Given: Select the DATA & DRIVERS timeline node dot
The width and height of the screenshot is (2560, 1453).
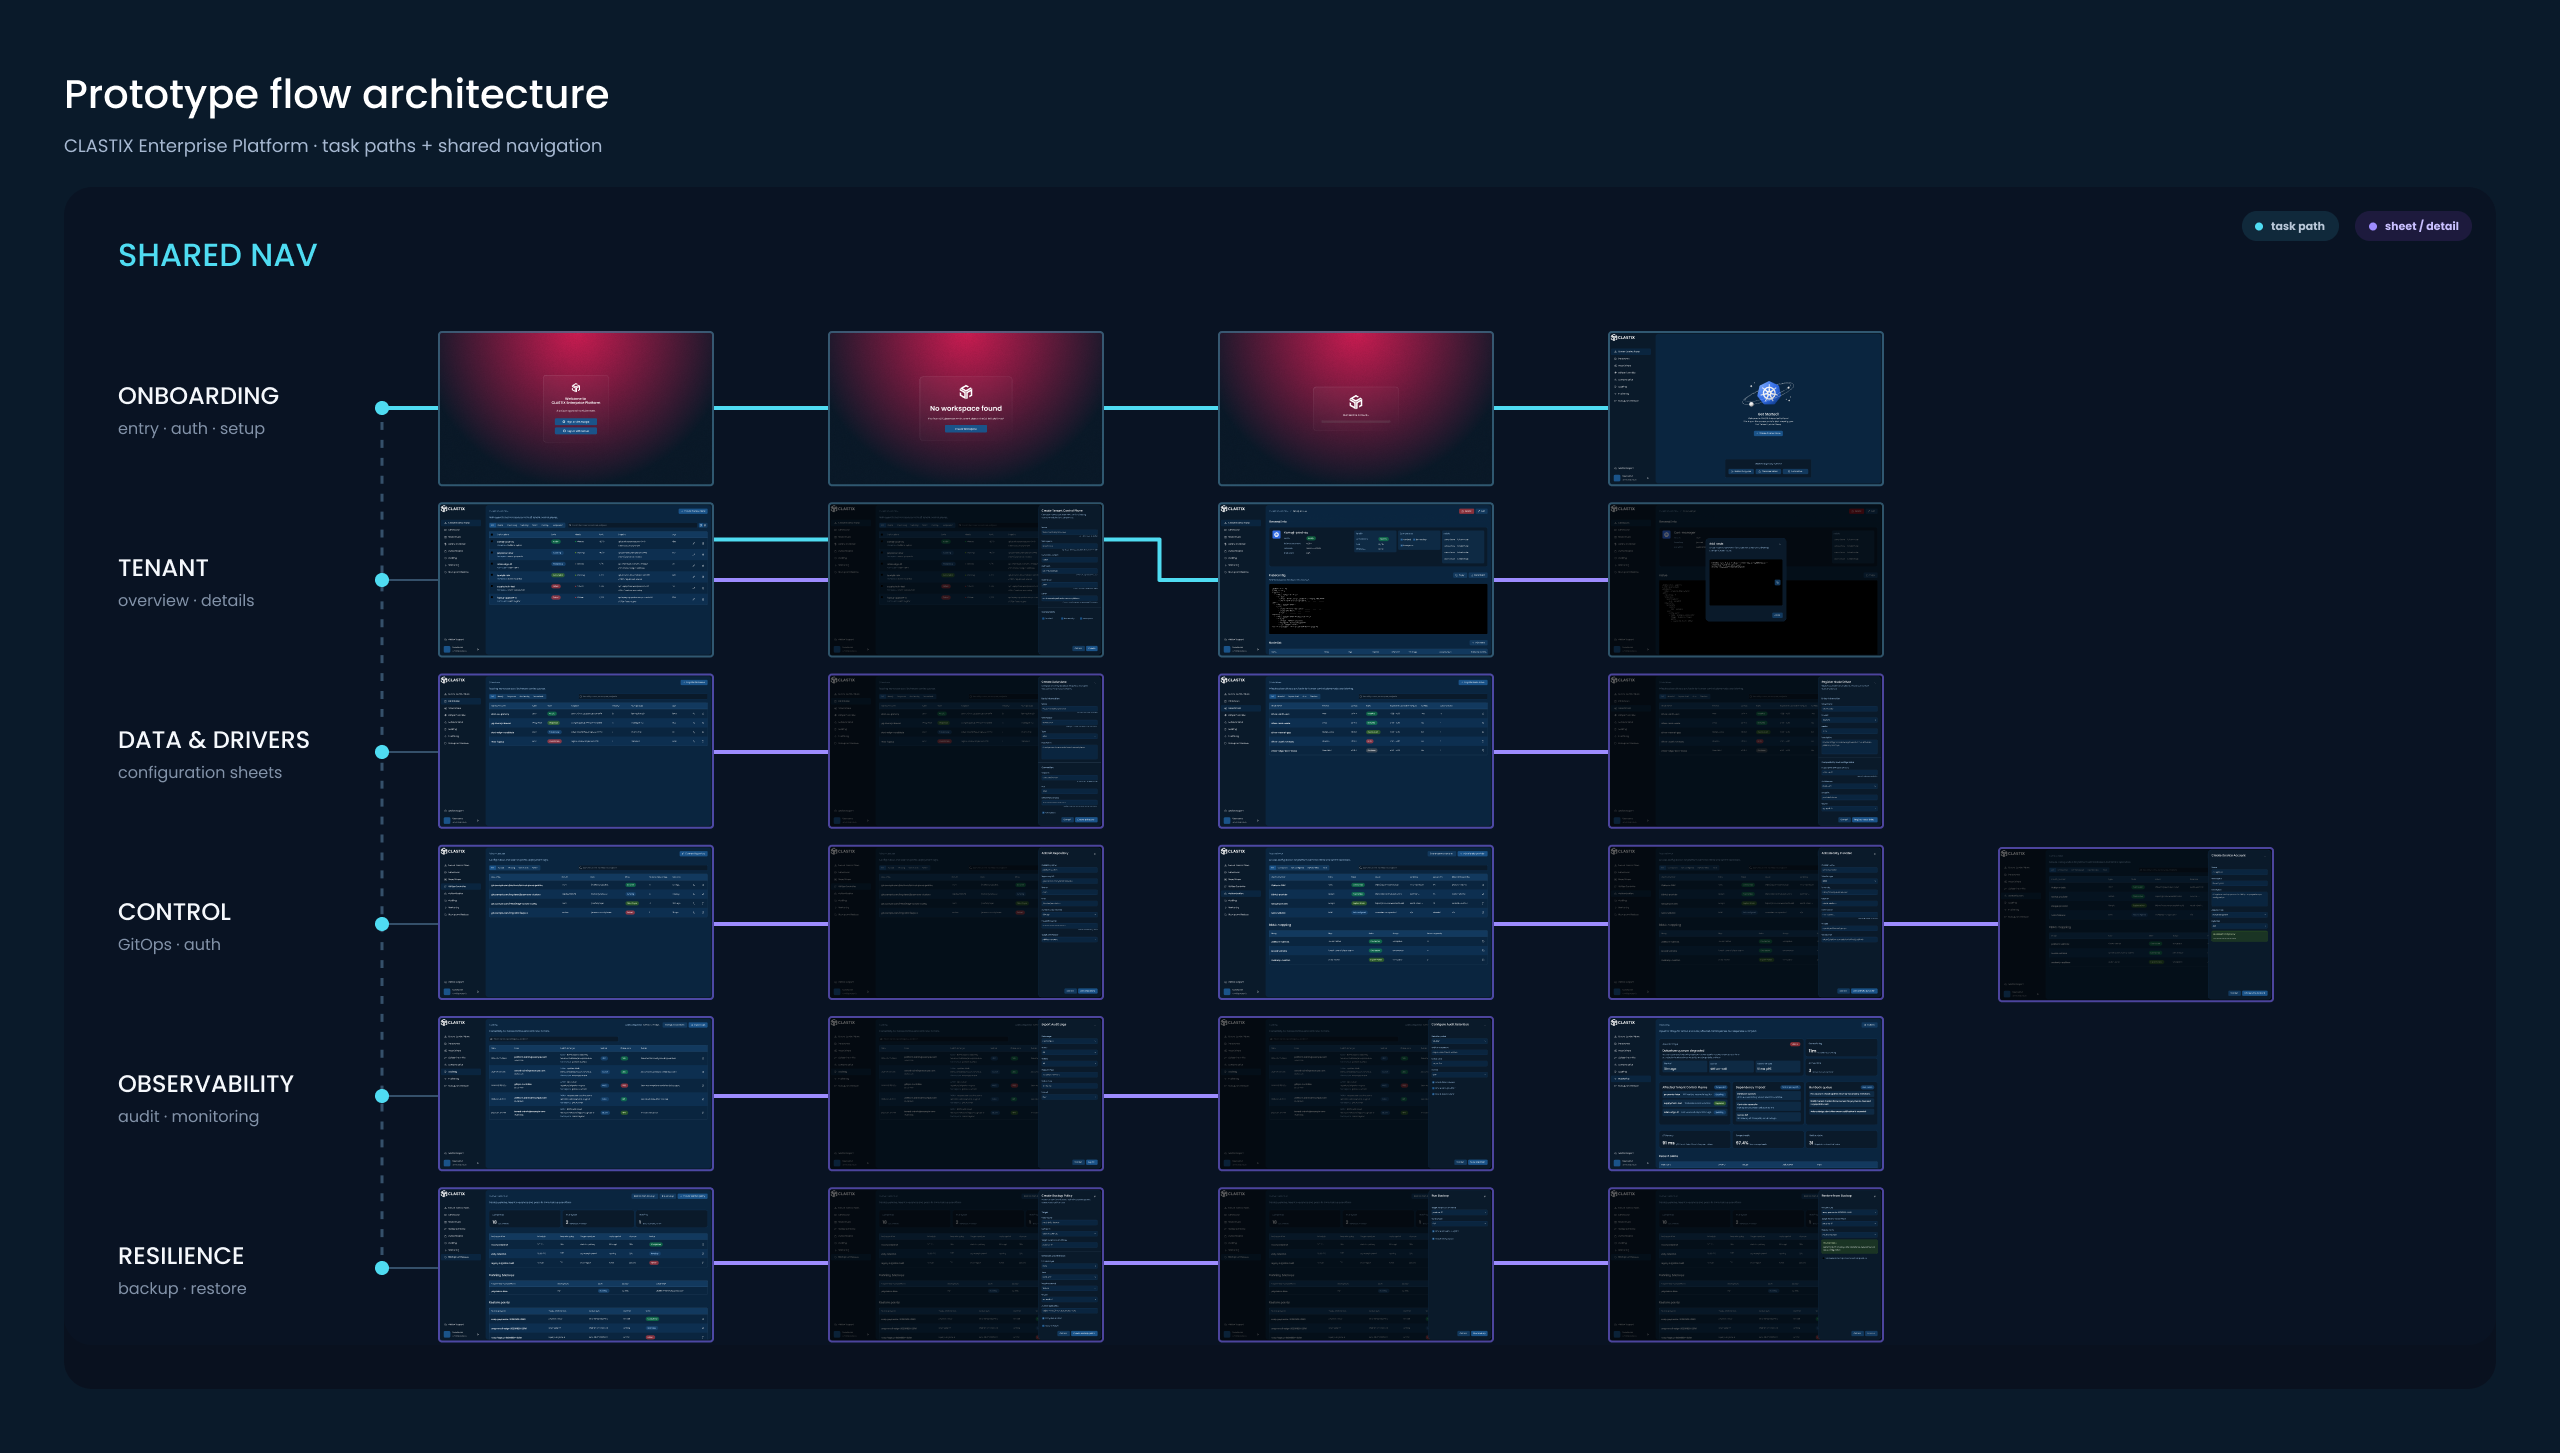Looking at the screenshot, I should click(x=382, y=752).
